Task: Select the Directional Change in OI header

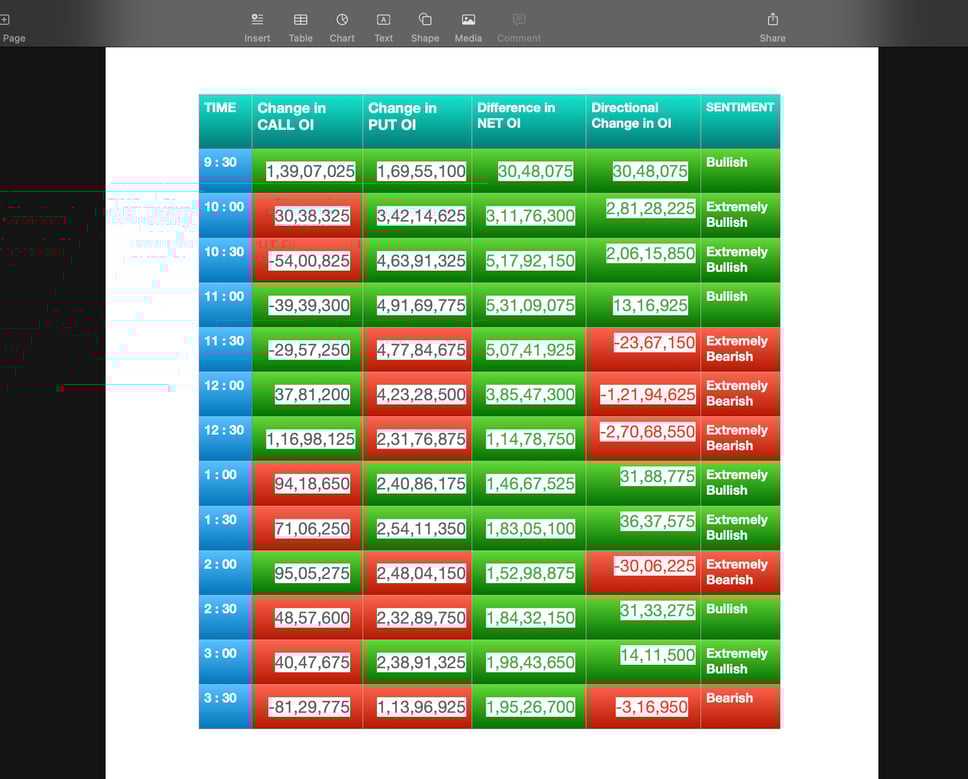Action: coord(643,122)
